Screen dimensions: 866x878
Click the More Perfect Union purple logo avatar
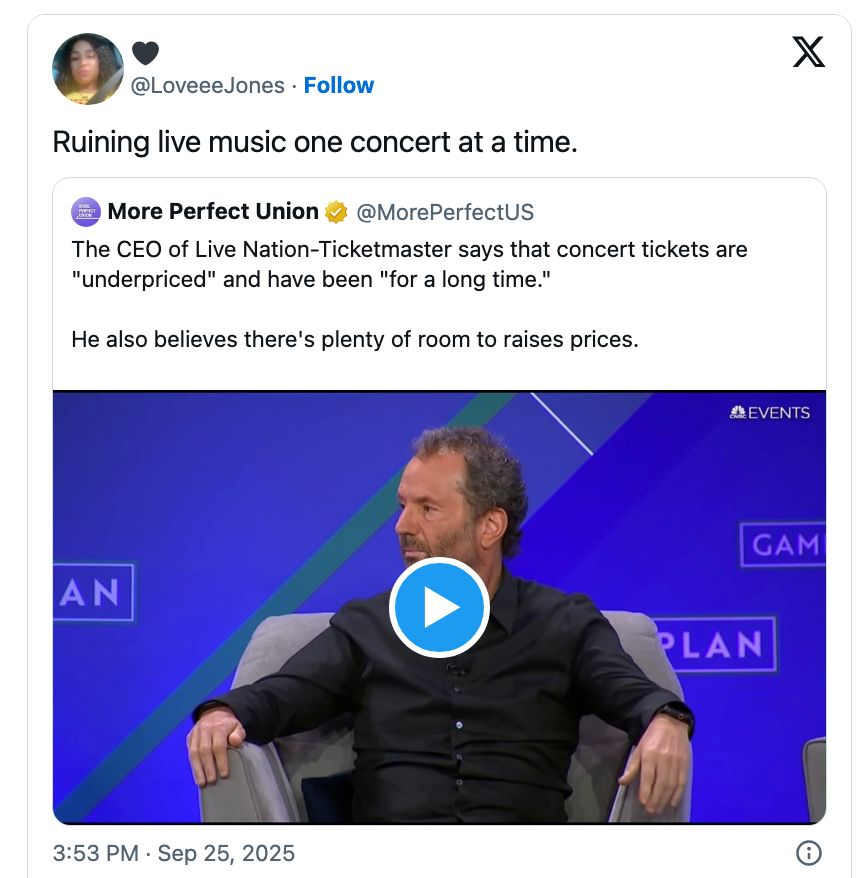(x=83, y=211)
